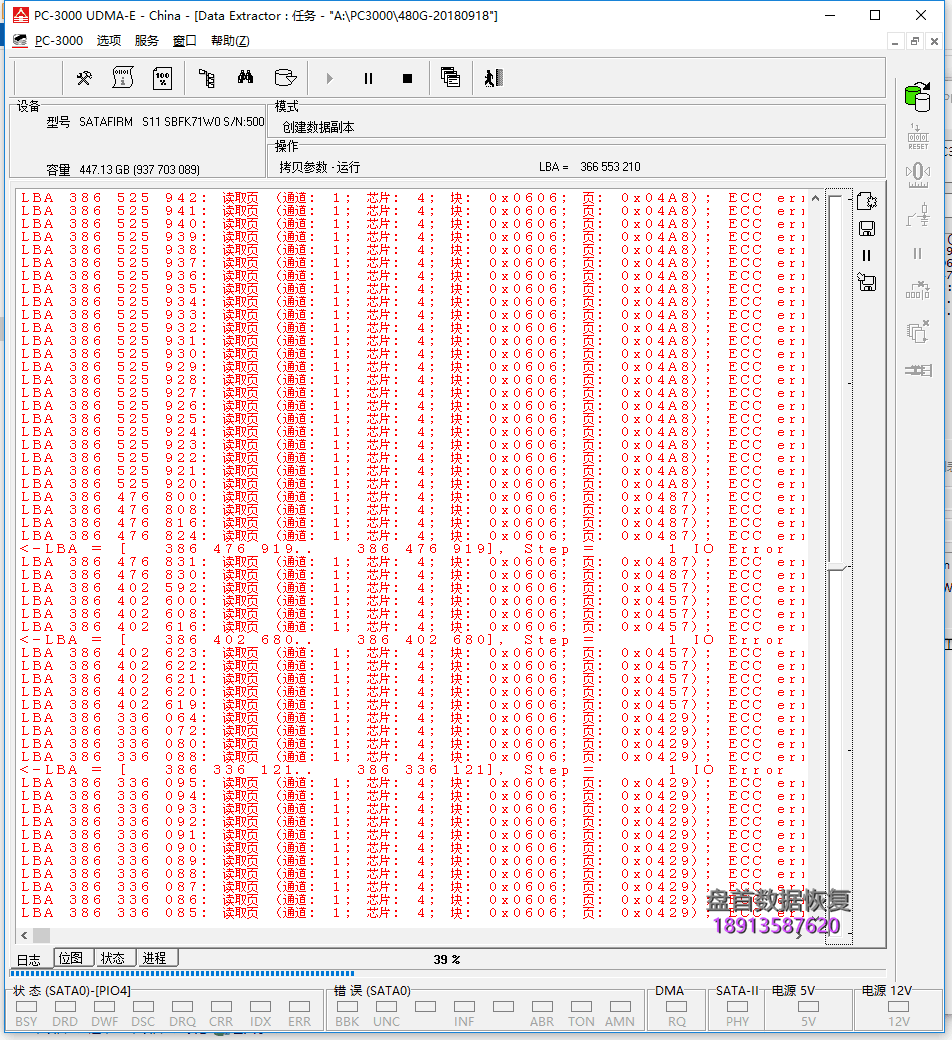Click the exit running man icon
This screenshot has height=1040, width=952.
click(x=492, y=78)
